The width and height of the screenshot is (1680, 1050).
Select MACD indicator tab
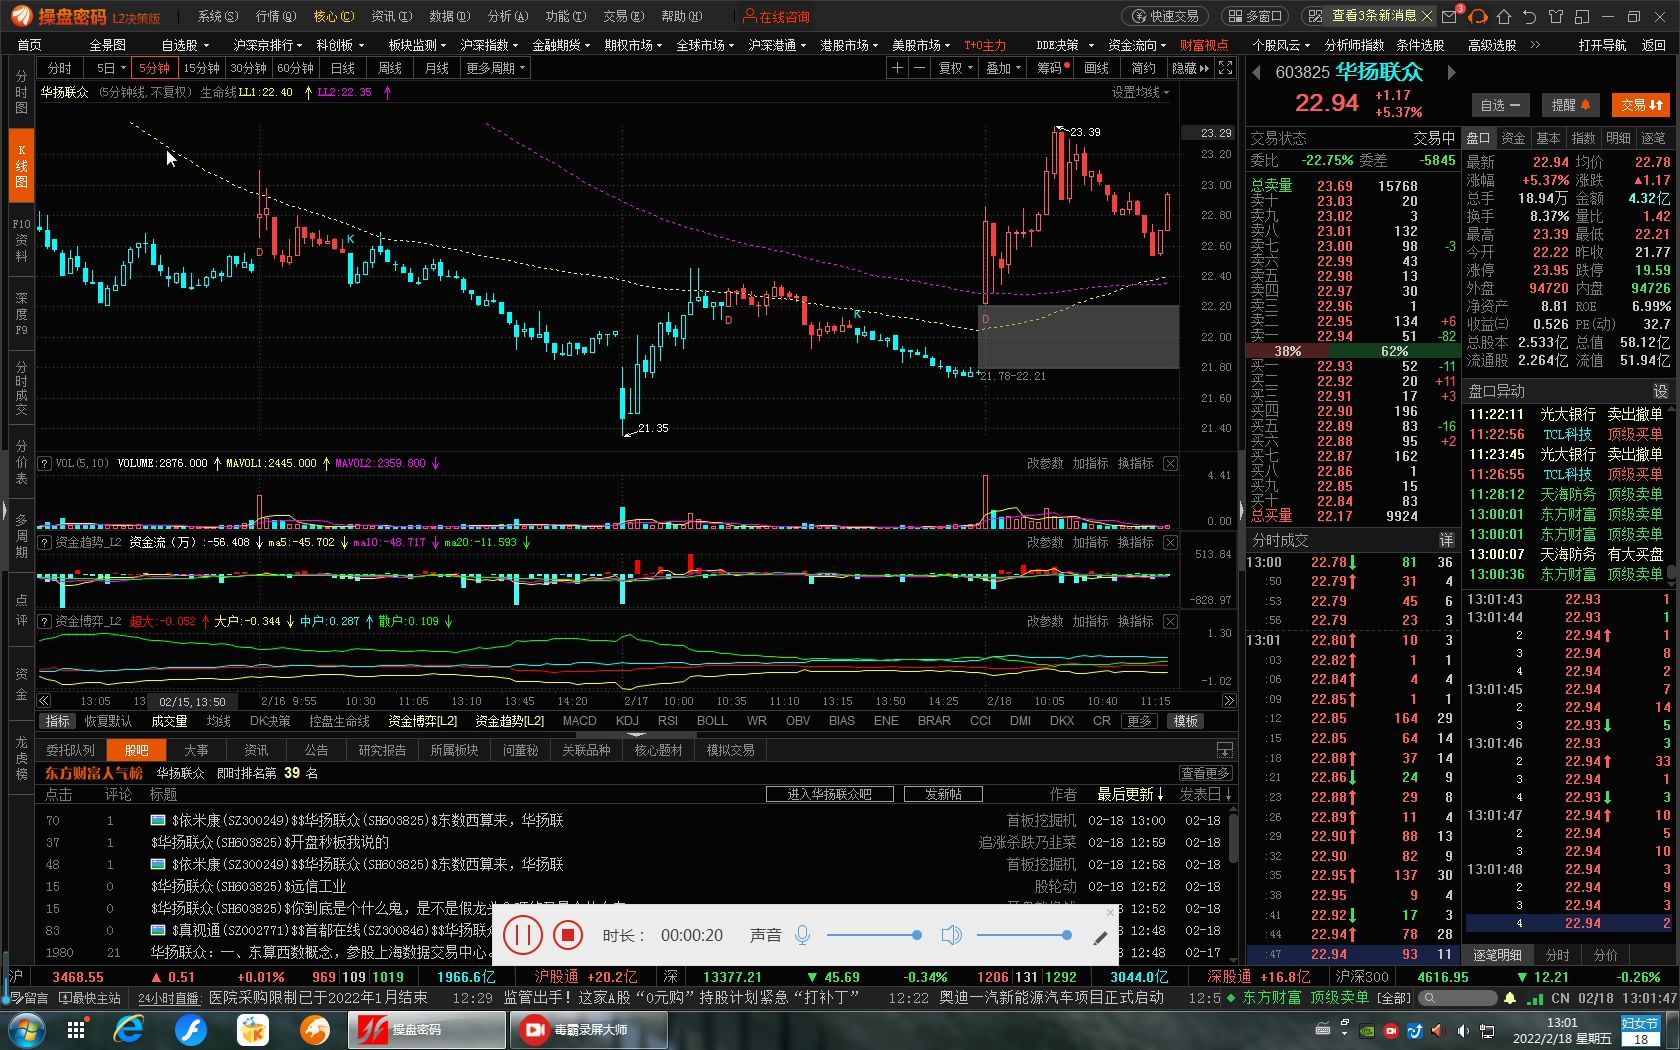click(579, 721)
